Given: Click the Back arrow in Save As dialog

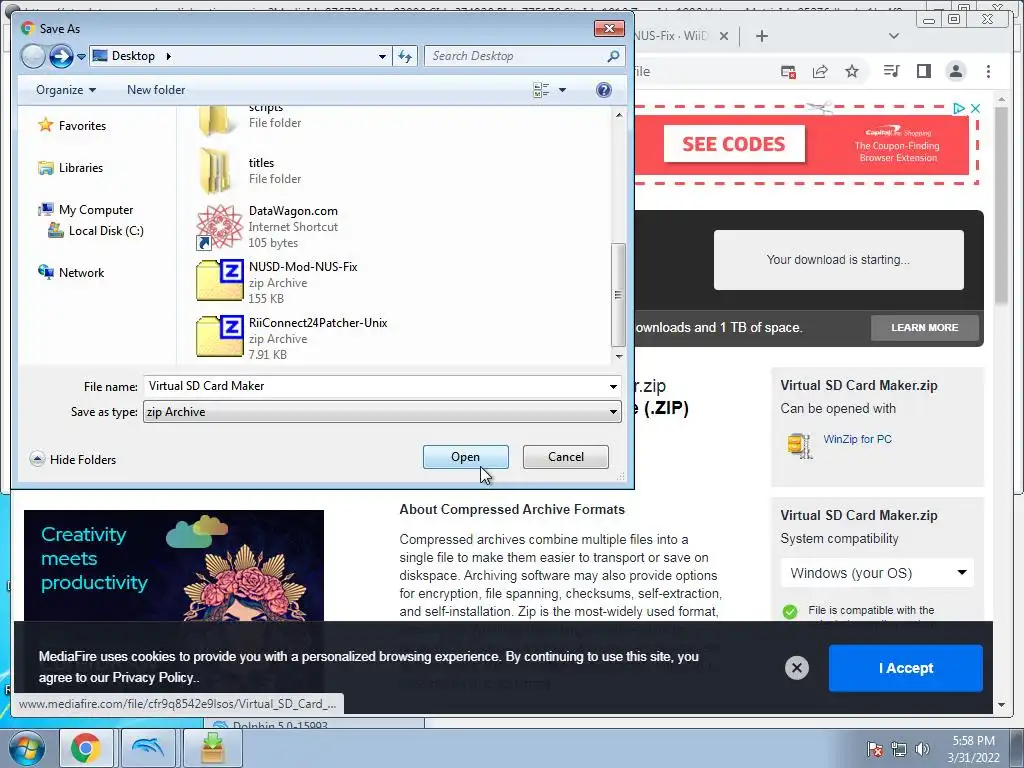Looking at the screenshot, I should tap(33, 56).
